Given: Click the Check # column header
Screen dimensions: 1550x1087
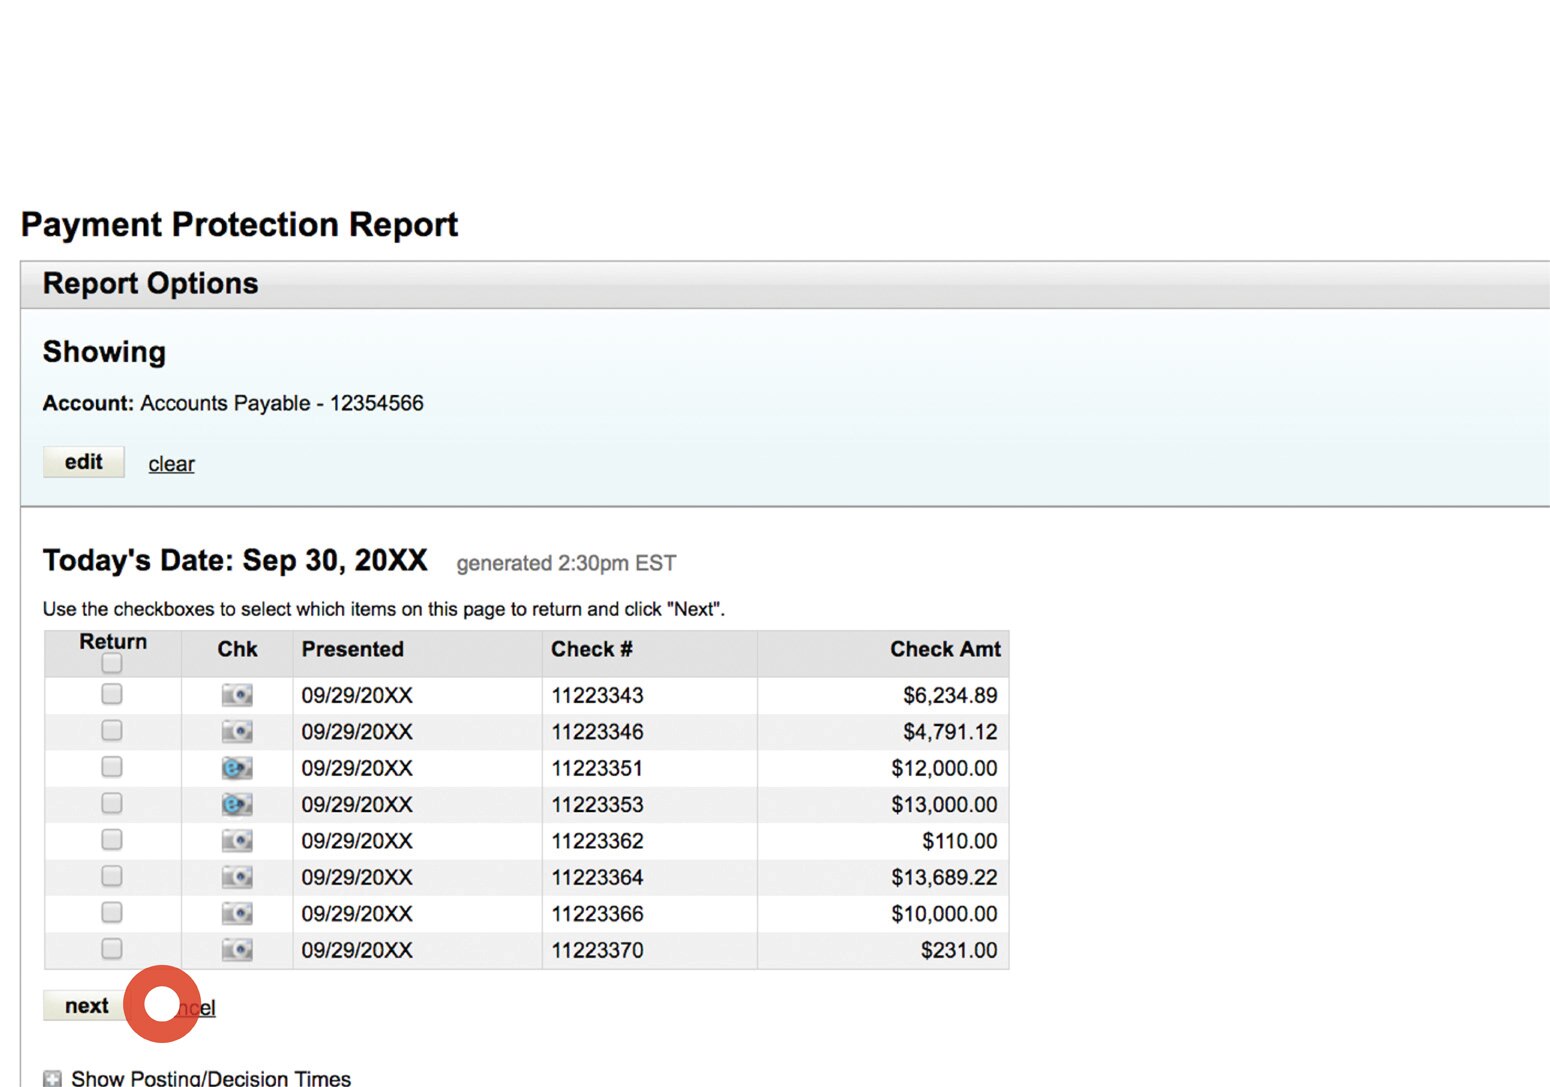Looking at the screenshot, I should click(x=591, y=649).
